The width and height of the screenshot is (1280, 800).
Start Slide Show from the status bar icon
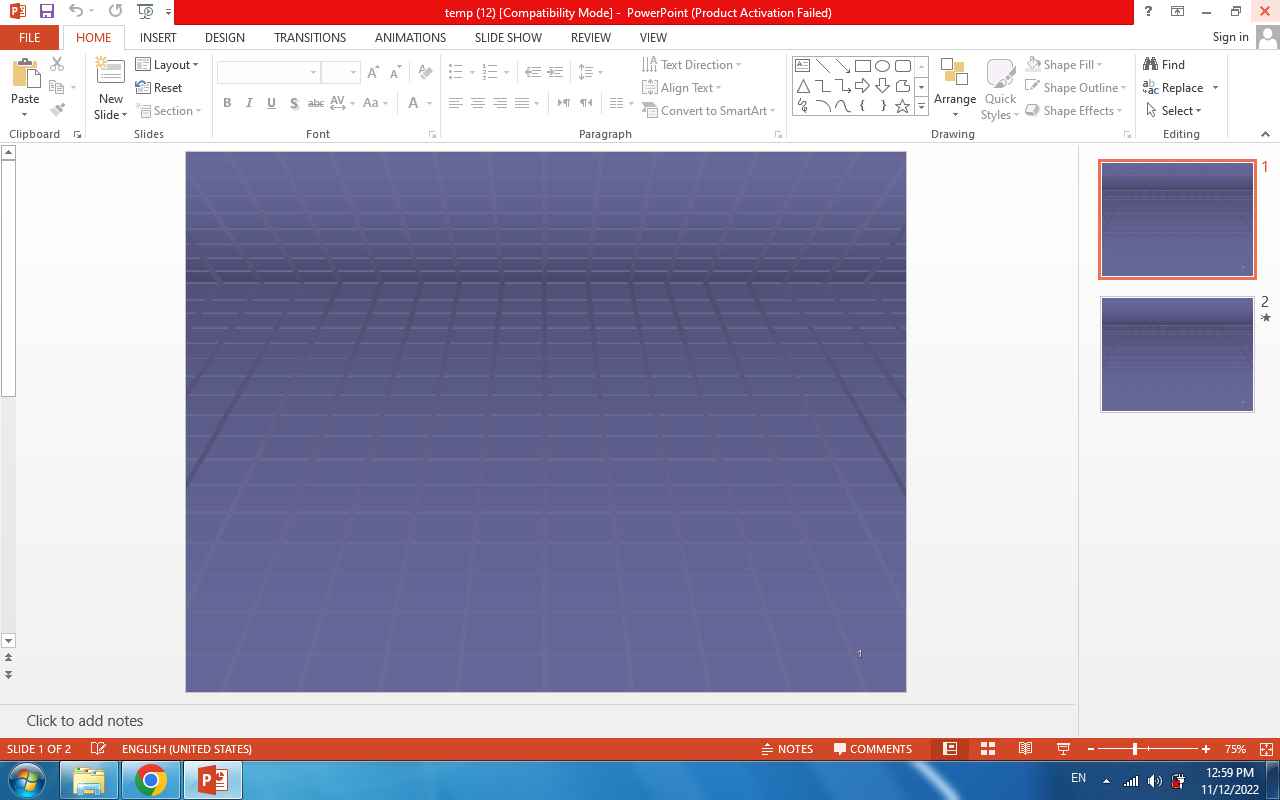click(x=1063, y=749)
